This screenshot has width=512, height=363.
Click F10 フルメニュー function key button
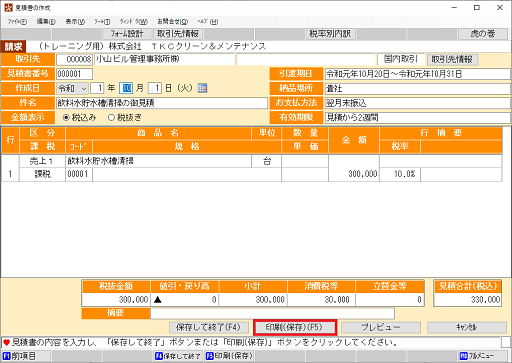click(483, 356)
